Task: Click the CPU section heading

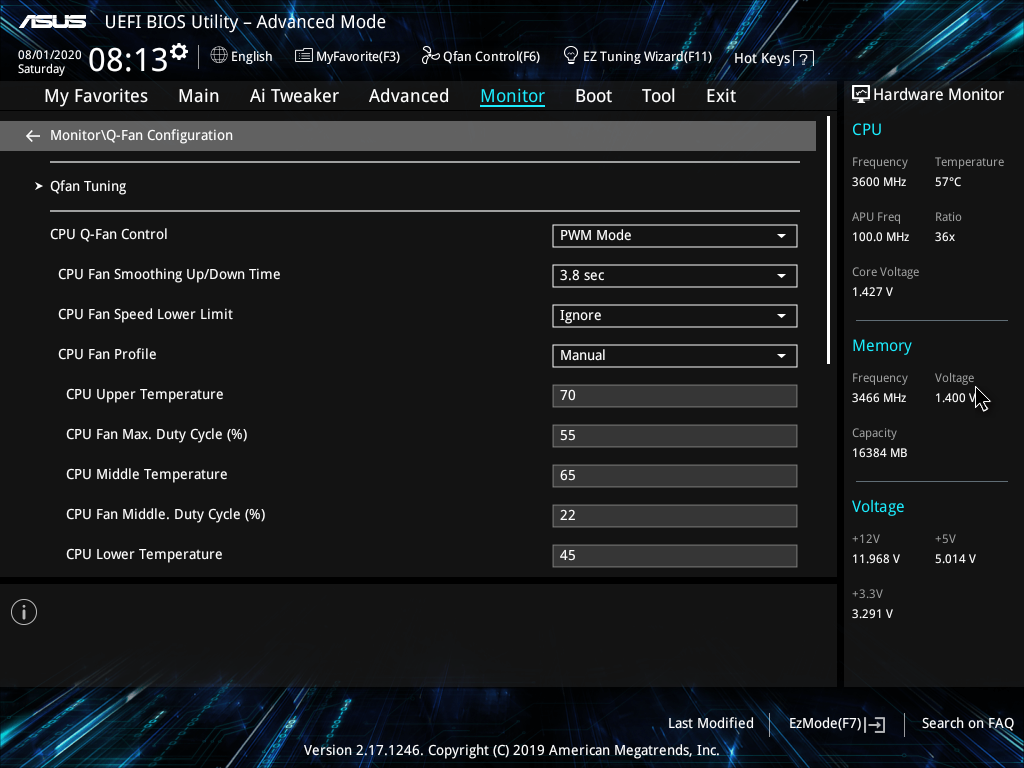Action: click(867, 130)
